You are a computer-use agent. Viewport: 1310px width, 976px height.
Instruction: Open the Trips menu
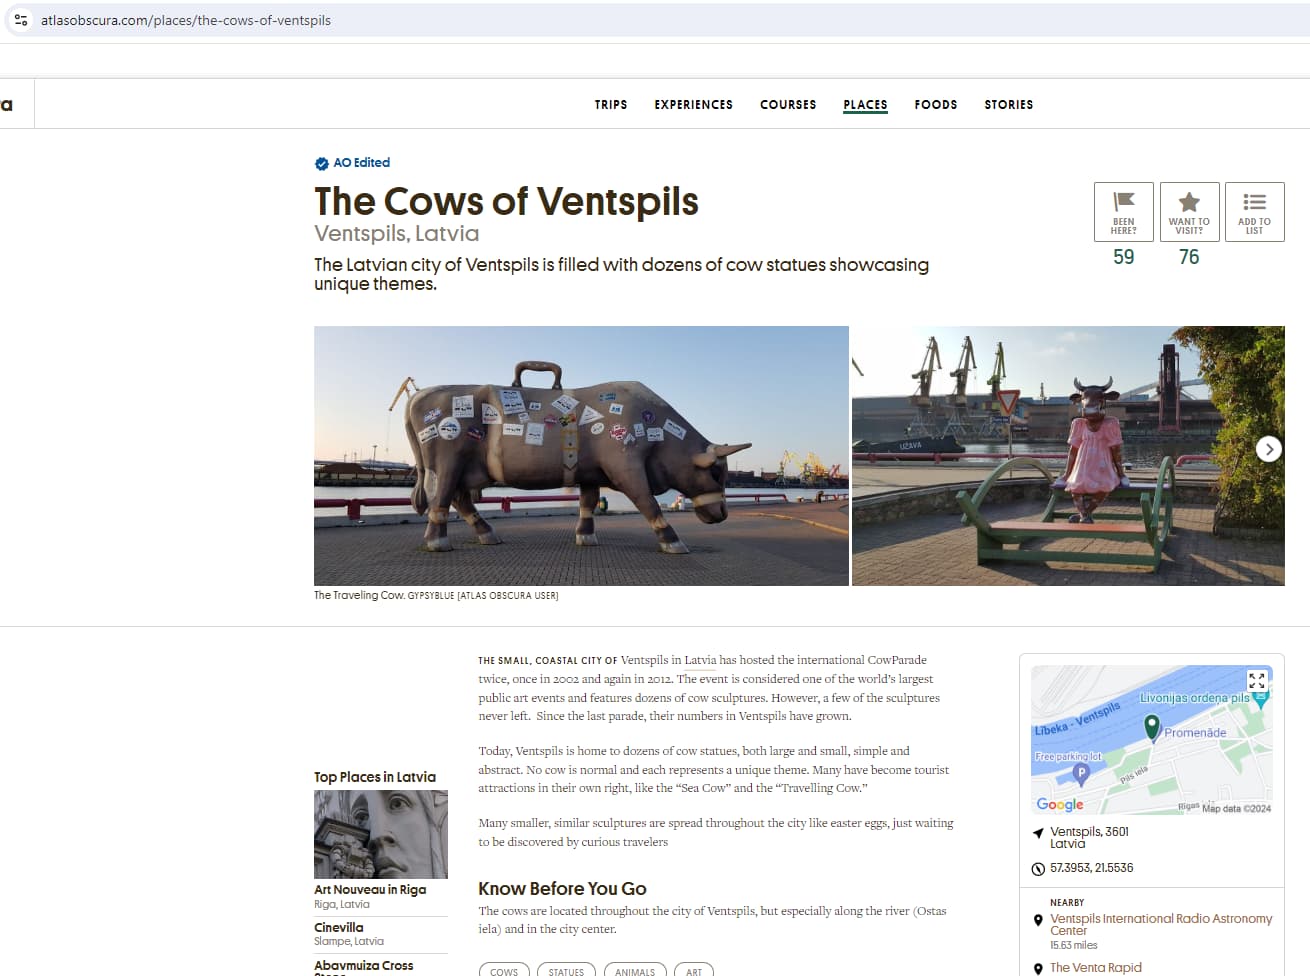point(611,104)
